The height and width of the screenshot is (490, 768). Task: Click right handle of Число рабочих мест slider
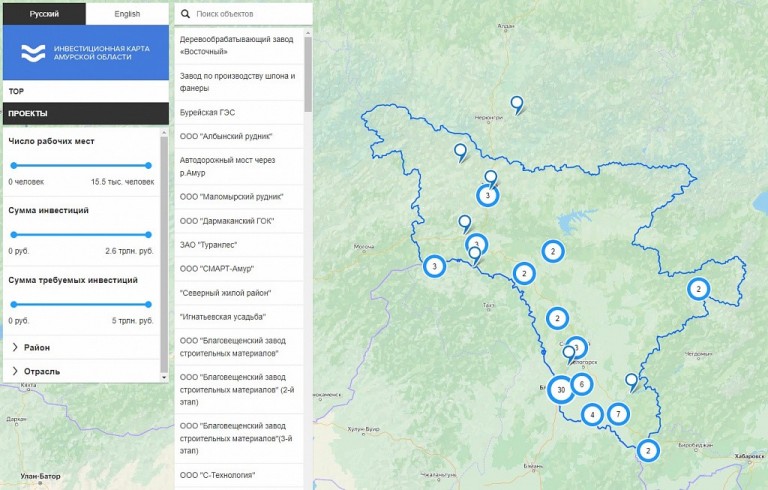click(148, 165)
